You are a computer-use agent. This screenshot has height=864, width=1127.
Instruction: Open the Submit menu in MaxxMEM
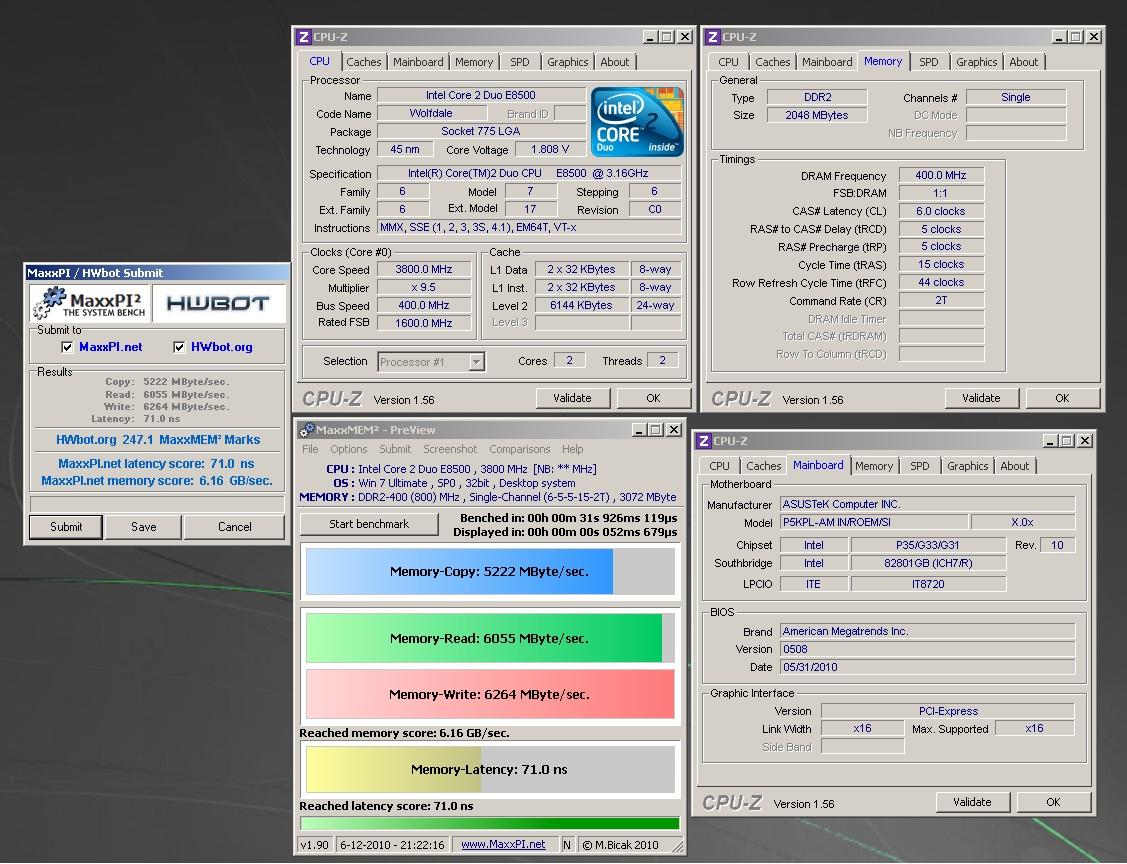coord(395,449)
